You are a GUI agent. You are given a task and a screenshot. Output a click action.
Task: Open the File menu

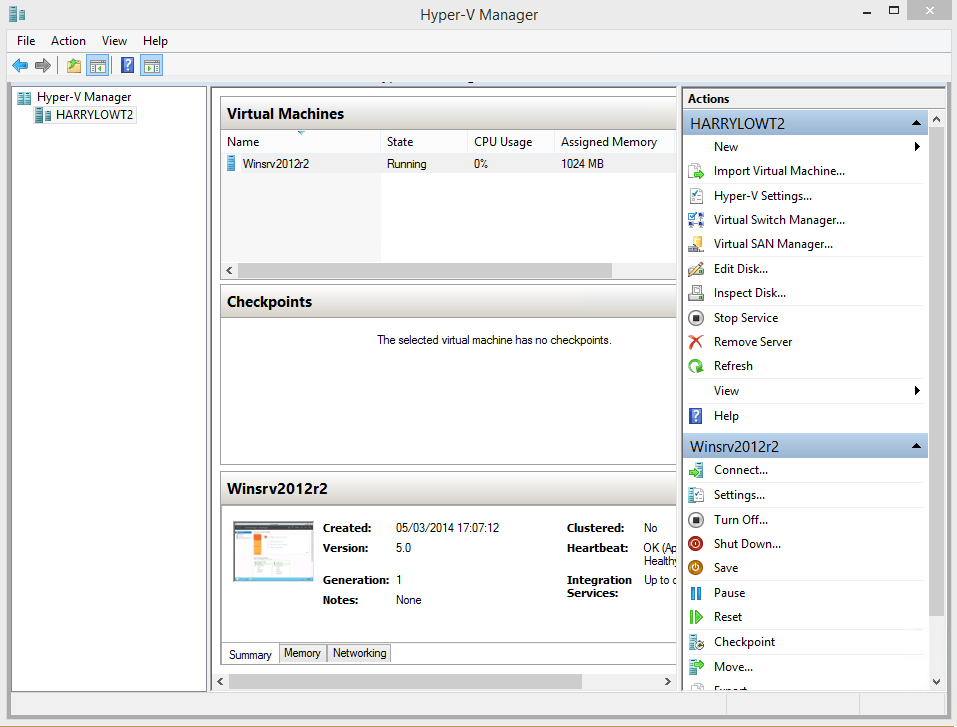click(x=26, y=41)
